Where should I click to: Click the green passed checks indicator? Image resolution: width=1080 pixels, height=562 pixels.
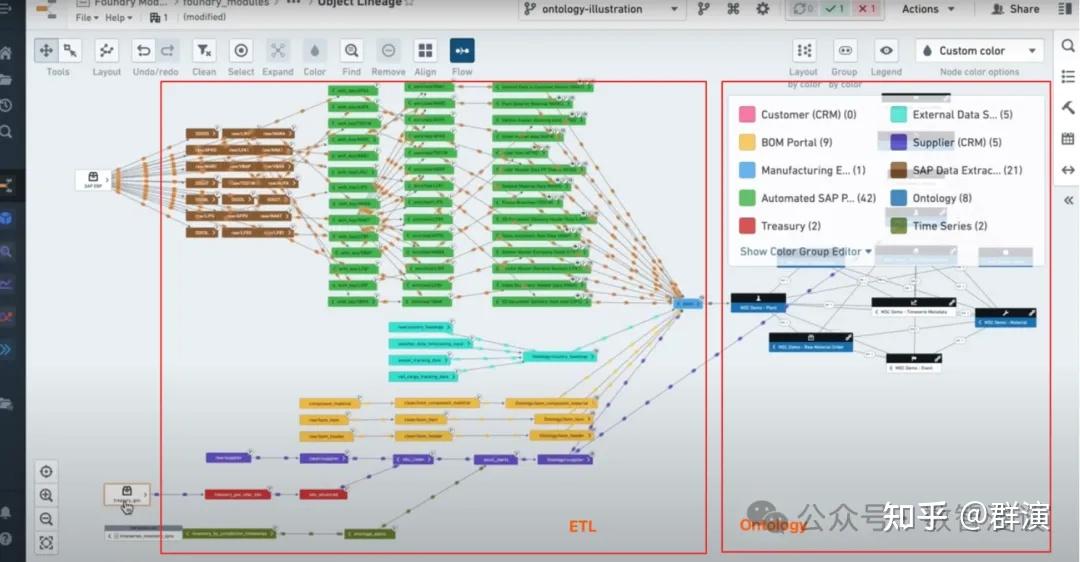pos(835,9)
